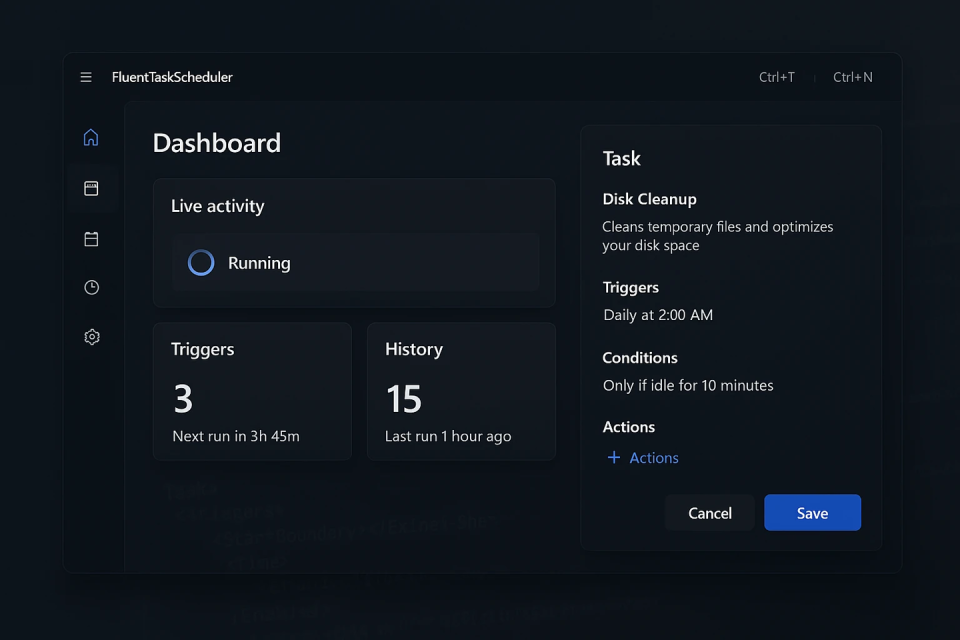This screenshot has width=960, height=640.
Task: Select the Running live activity row
Action: click(x=355, y=263)
